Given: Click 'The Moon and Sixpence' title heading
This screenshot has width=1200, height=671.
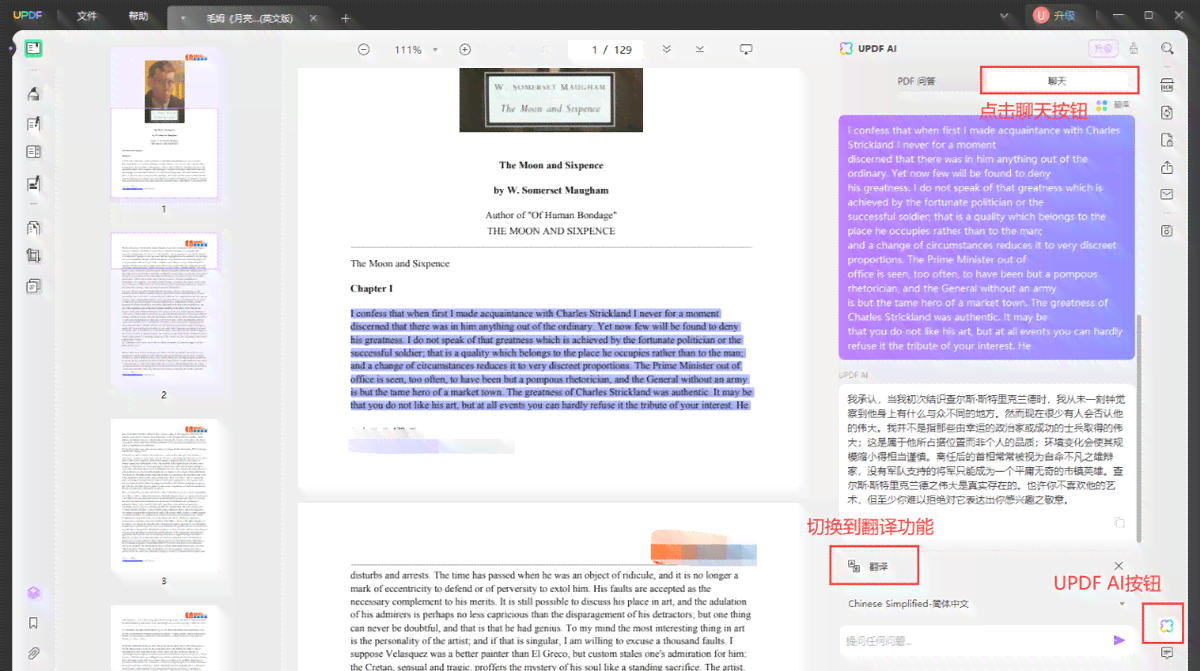Looking at the screenshot, I should pyautogui.click(x=551, y=165).
